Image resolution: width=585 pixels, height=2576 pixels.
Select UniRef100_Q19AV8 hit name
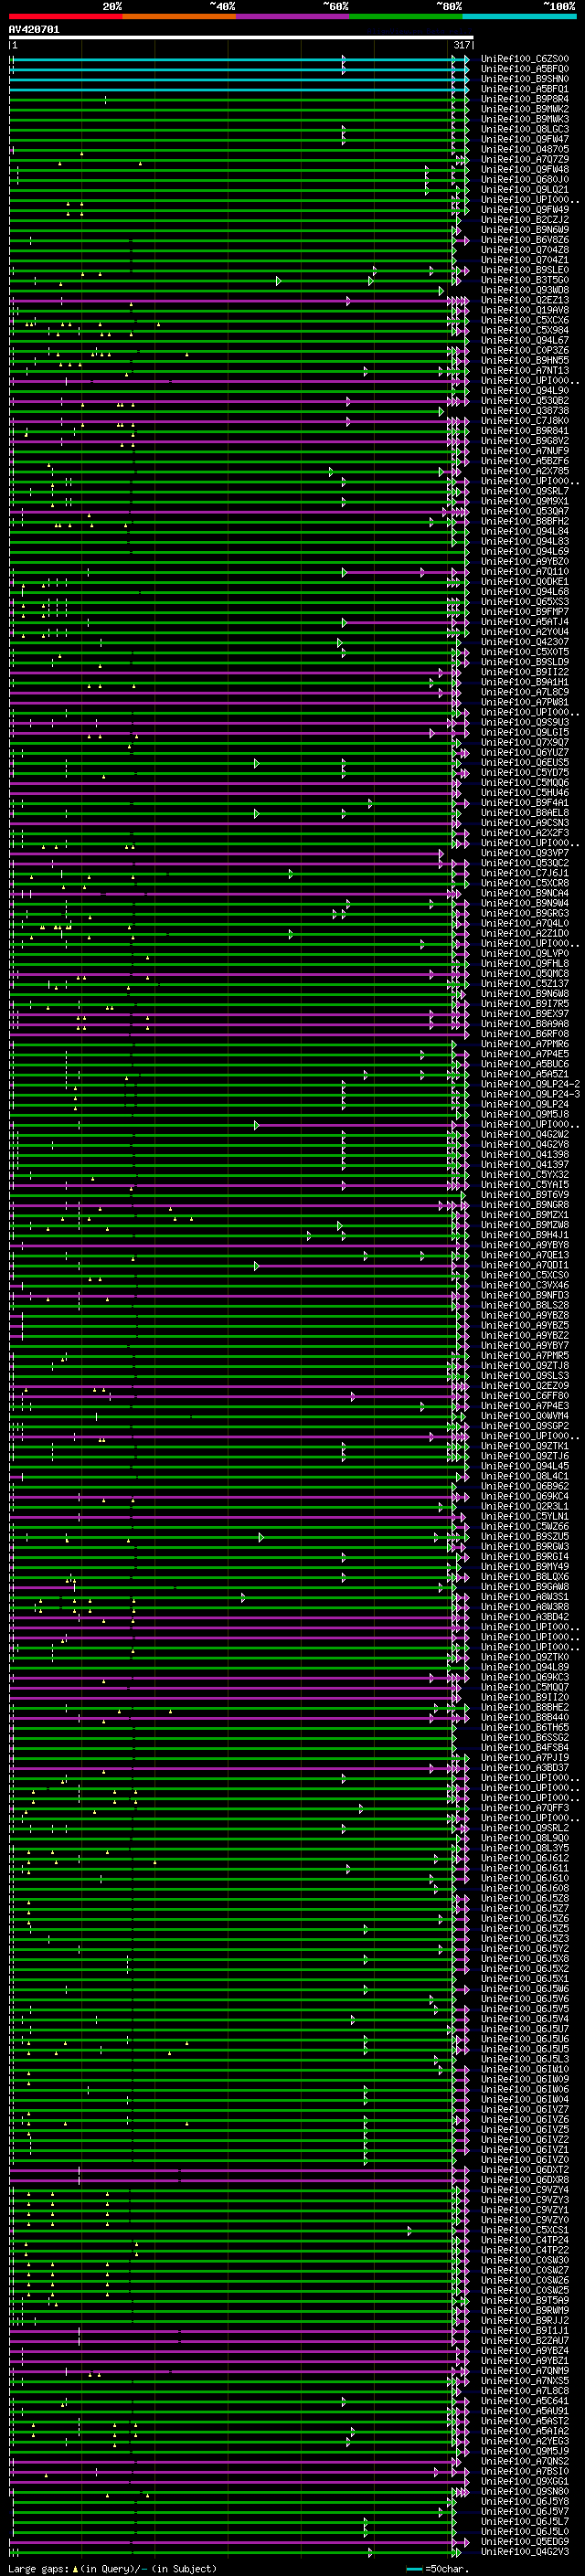coord(524,310)
